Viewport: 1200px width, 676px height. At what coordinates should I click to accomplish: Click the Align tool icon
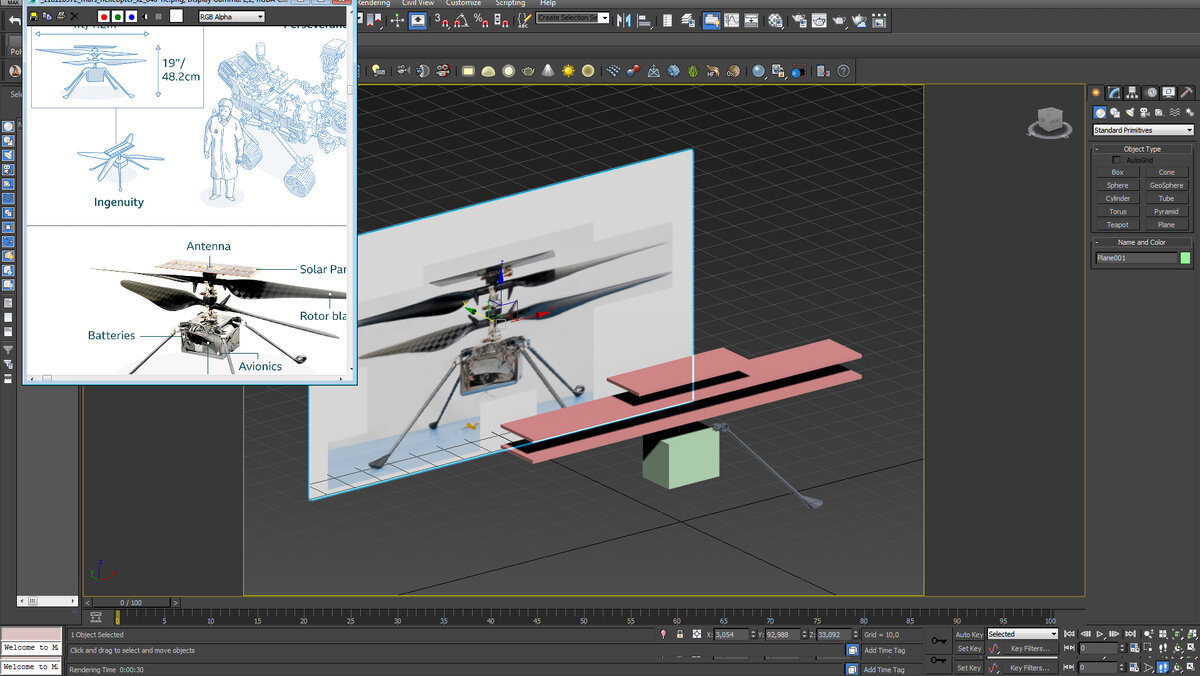click(645, 19)
